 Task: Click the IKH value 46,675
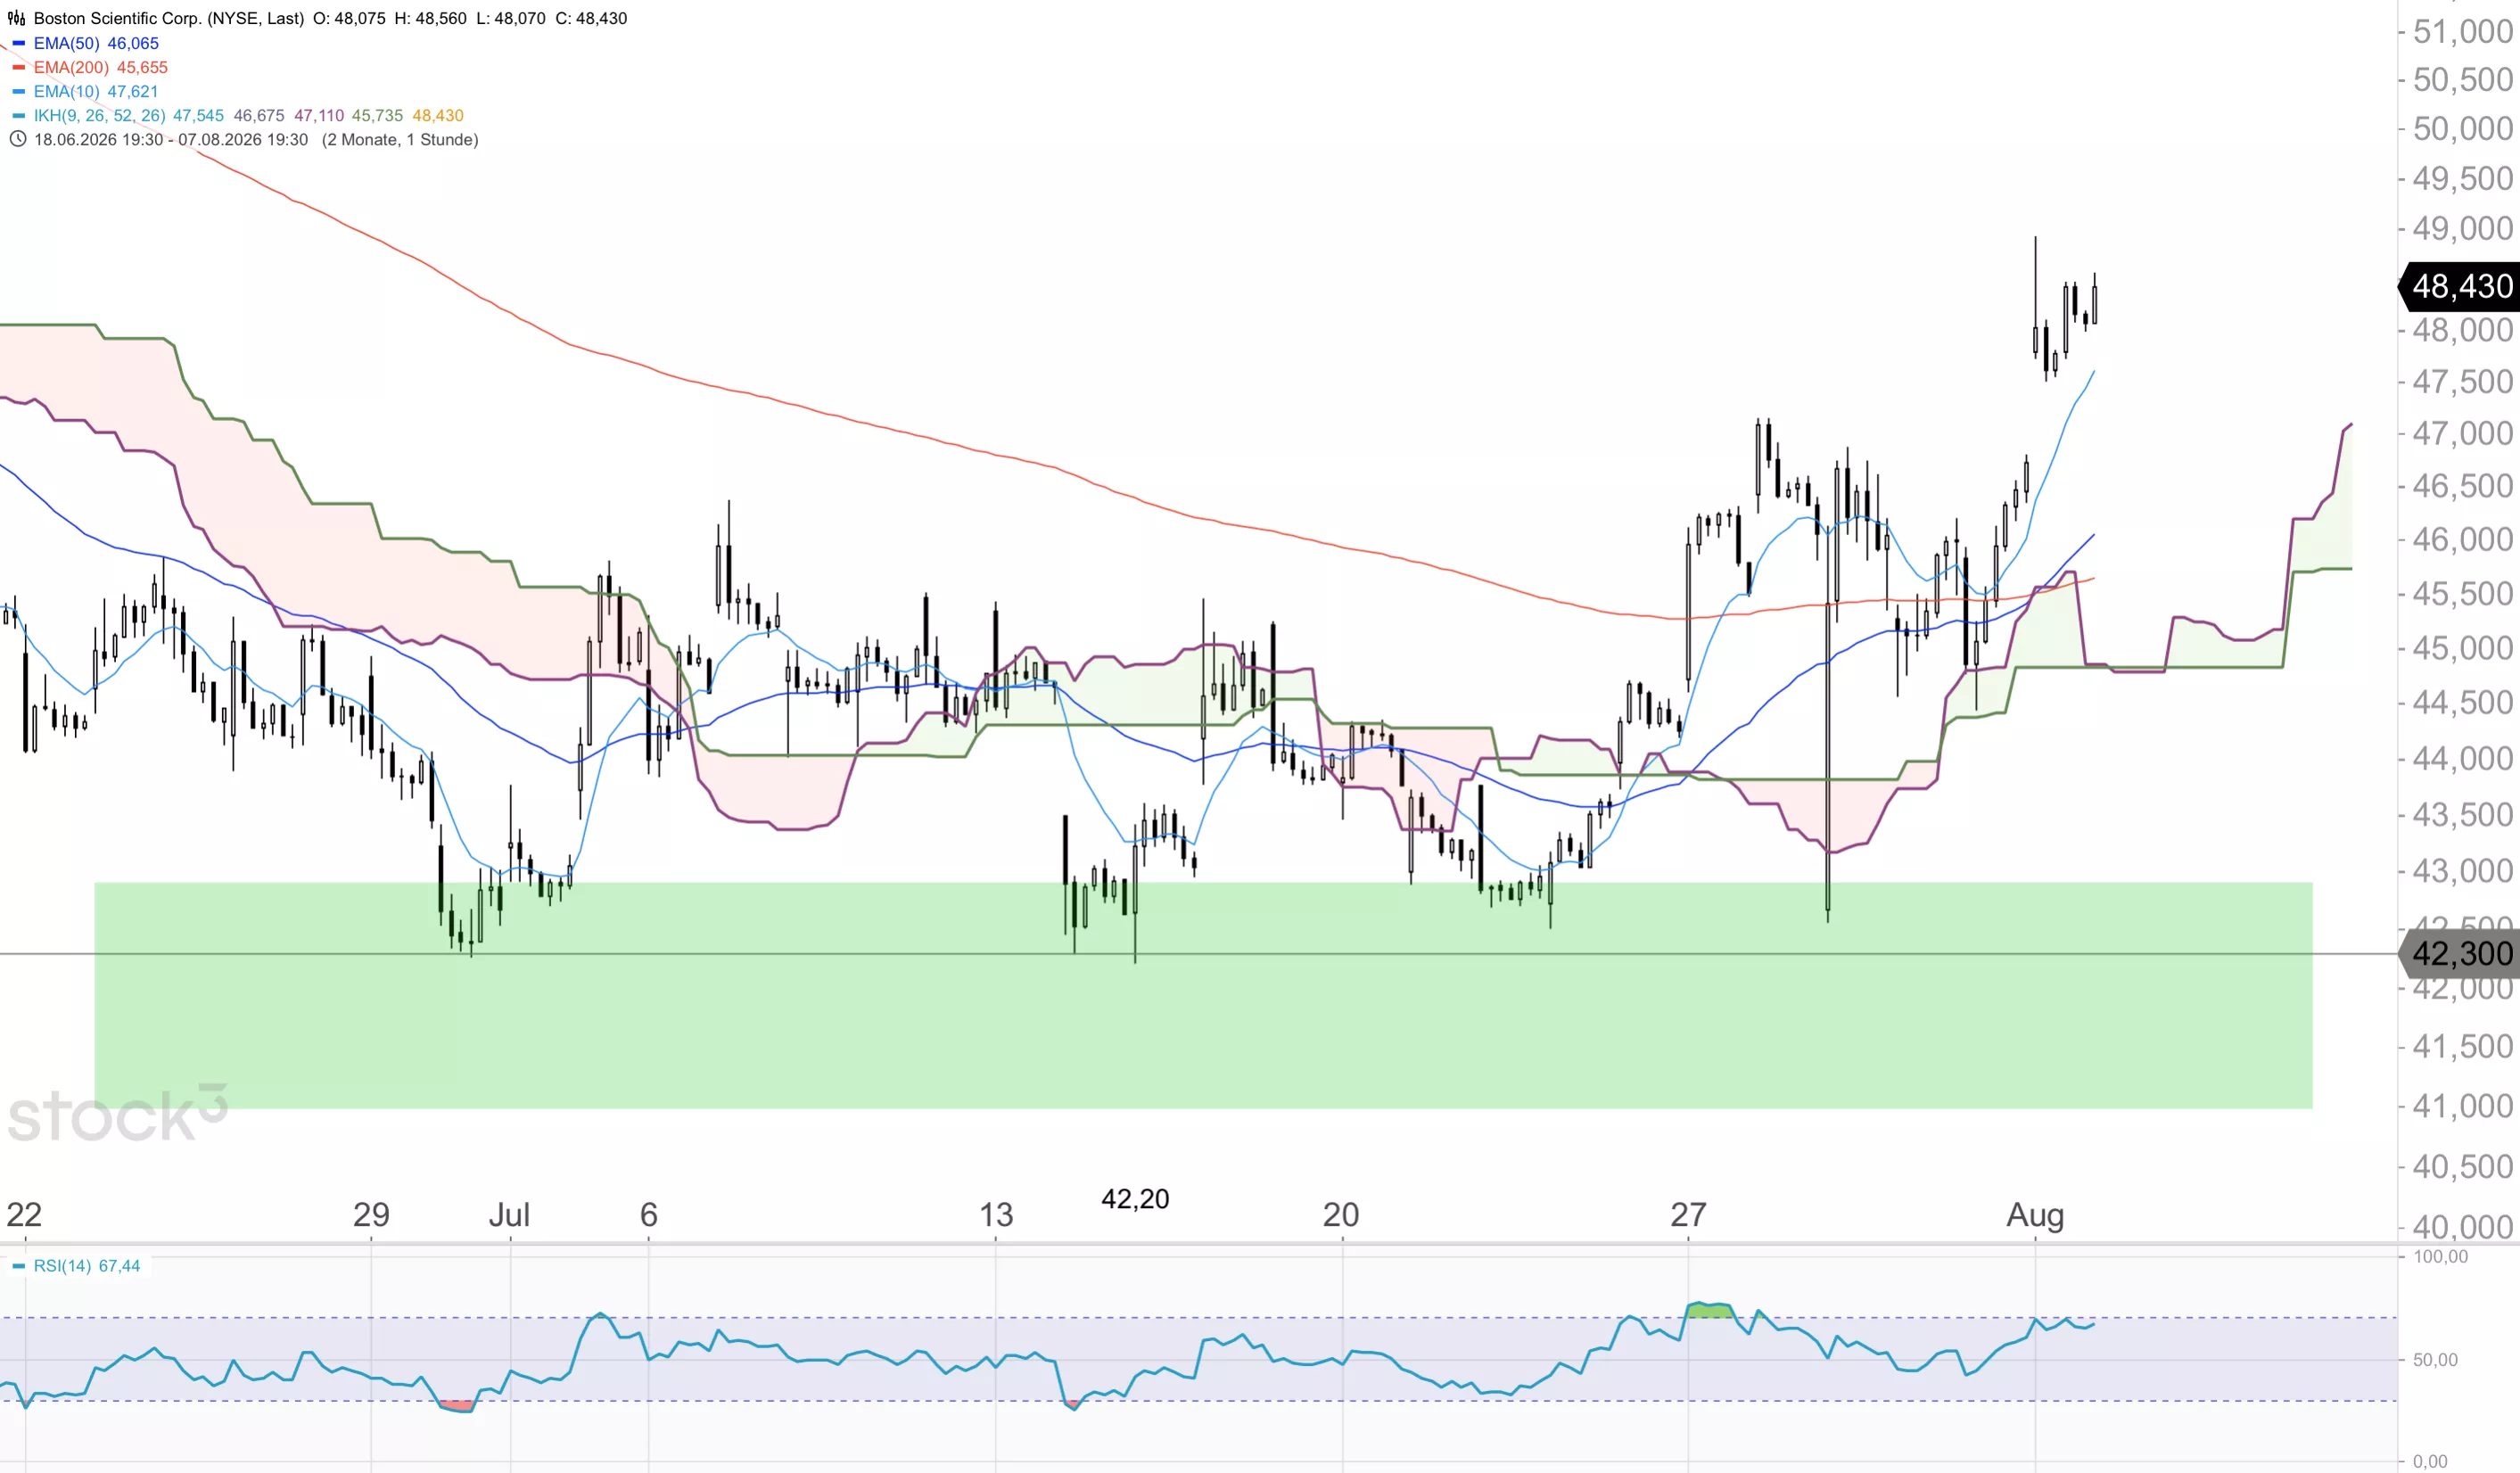click(259, 115)
